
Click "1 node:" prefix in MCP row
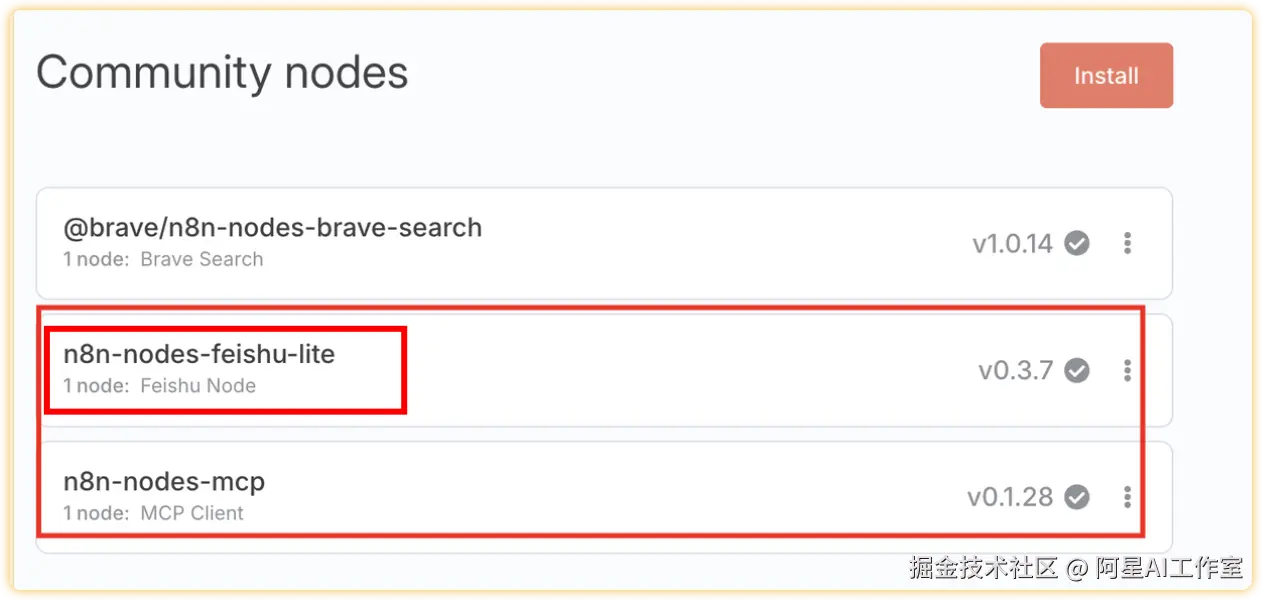pyautogui.click(x=97, y=513)
